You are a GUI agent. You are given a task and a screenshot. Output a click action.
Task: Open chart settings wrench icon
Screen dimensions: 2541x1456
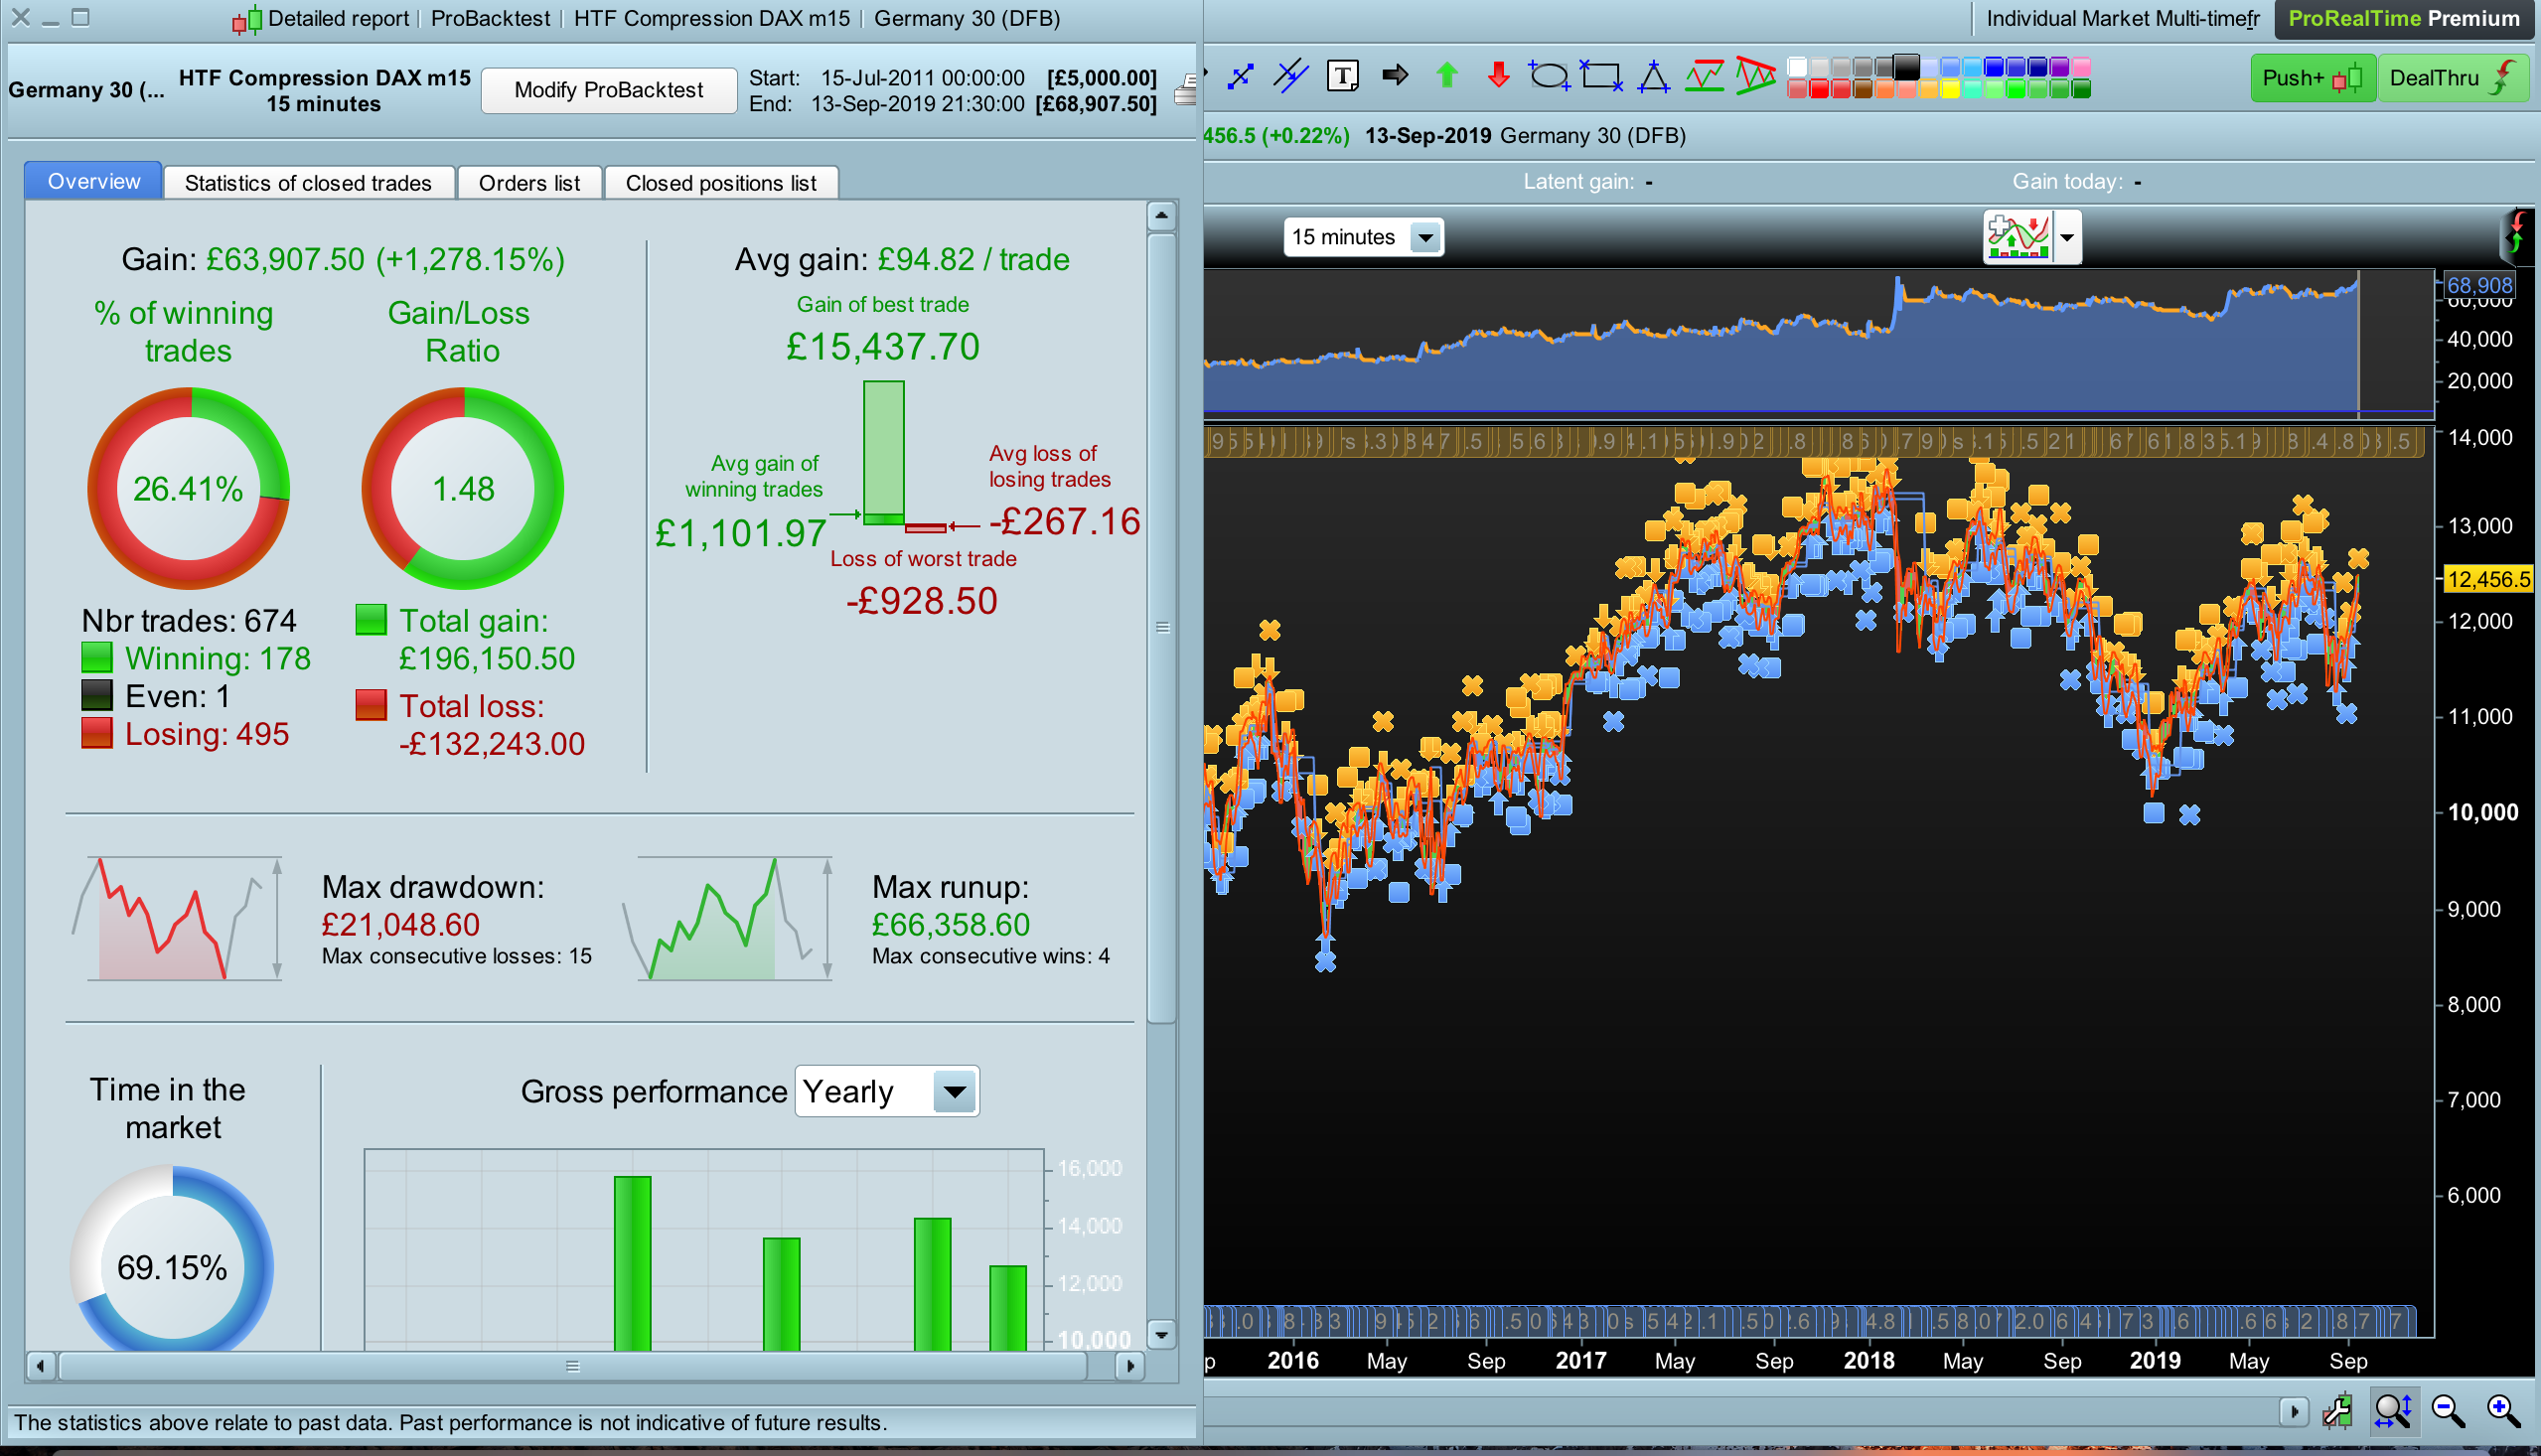tap(2337, 1411)
